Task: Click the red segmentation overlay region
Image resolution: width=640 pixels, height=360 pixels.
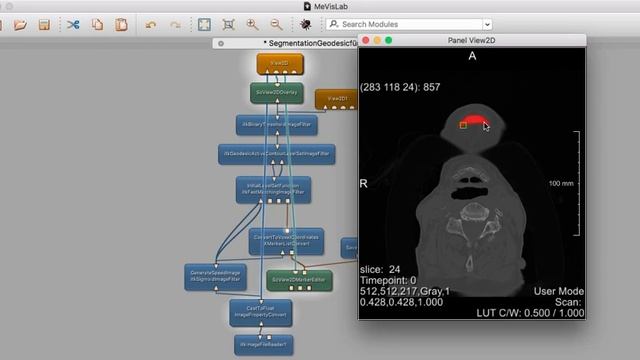Action: [475, 119]
